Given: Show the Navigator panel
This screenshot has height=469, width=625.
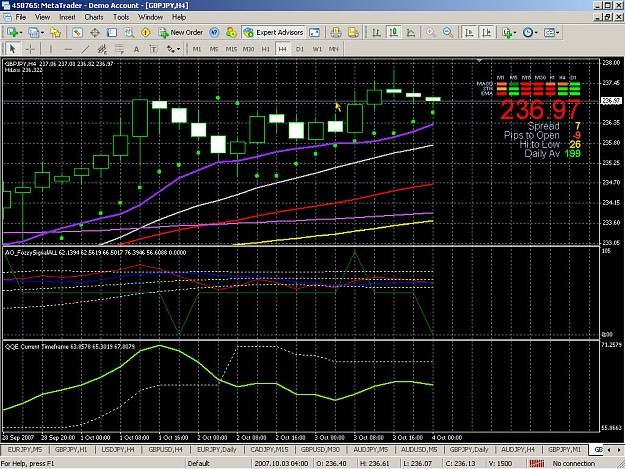Looking at the screenshot, I should 112,33.
